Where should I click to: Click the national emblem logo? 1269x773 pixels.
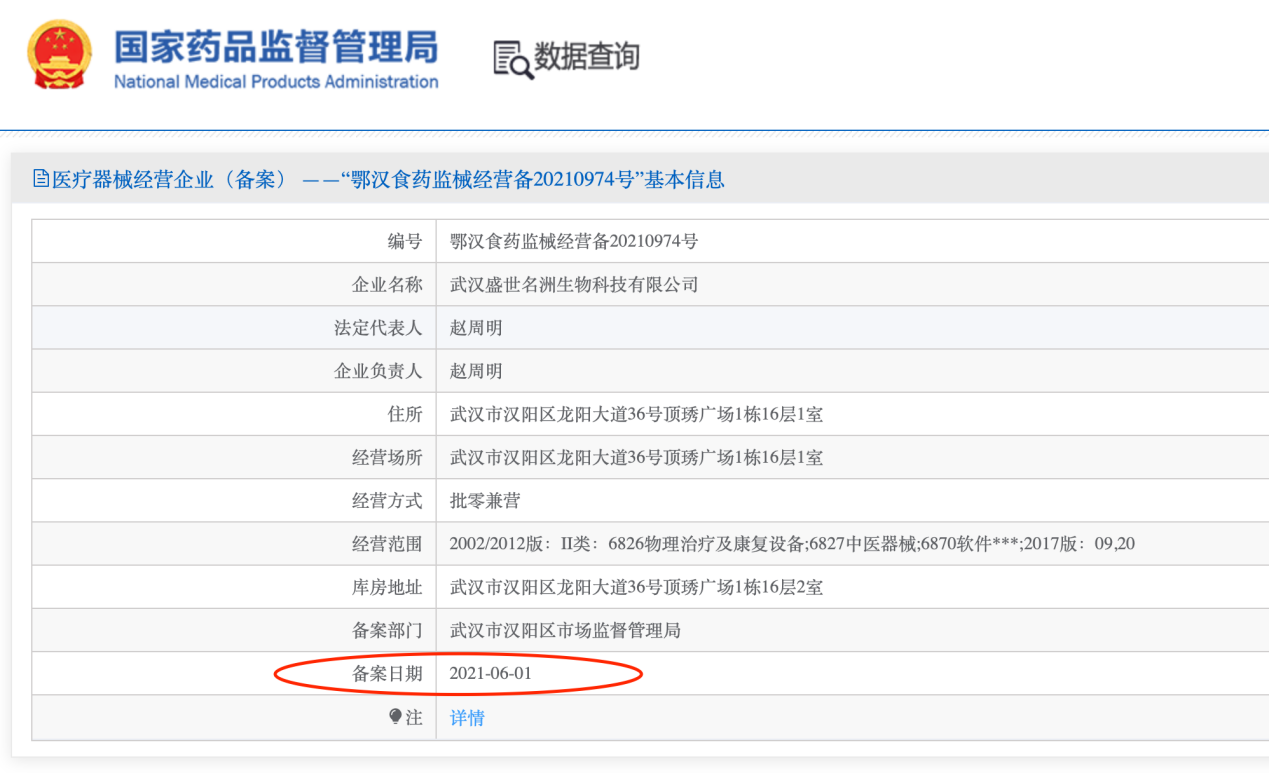[59, 56]
